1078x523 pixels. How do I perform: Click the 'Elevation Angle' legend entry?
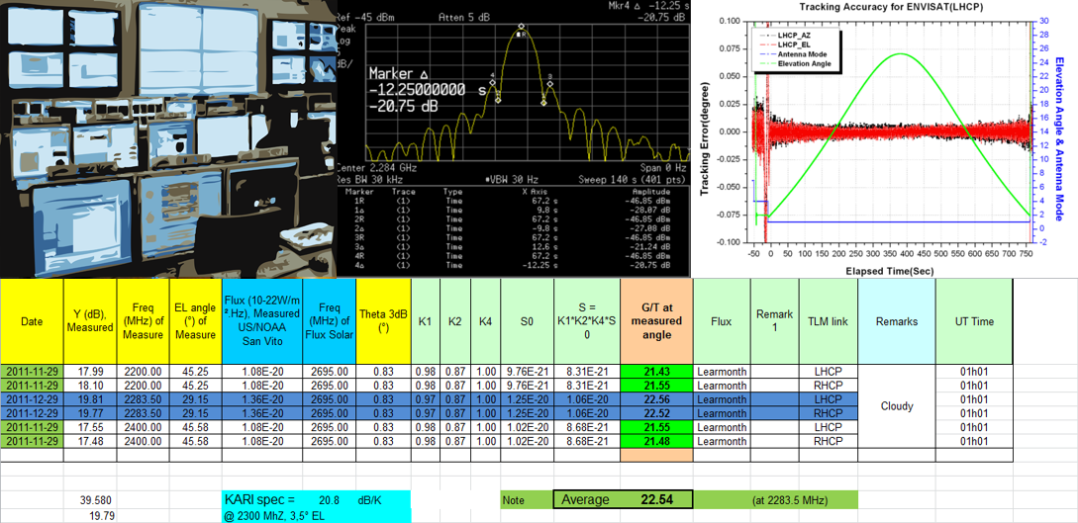[795, 63]
